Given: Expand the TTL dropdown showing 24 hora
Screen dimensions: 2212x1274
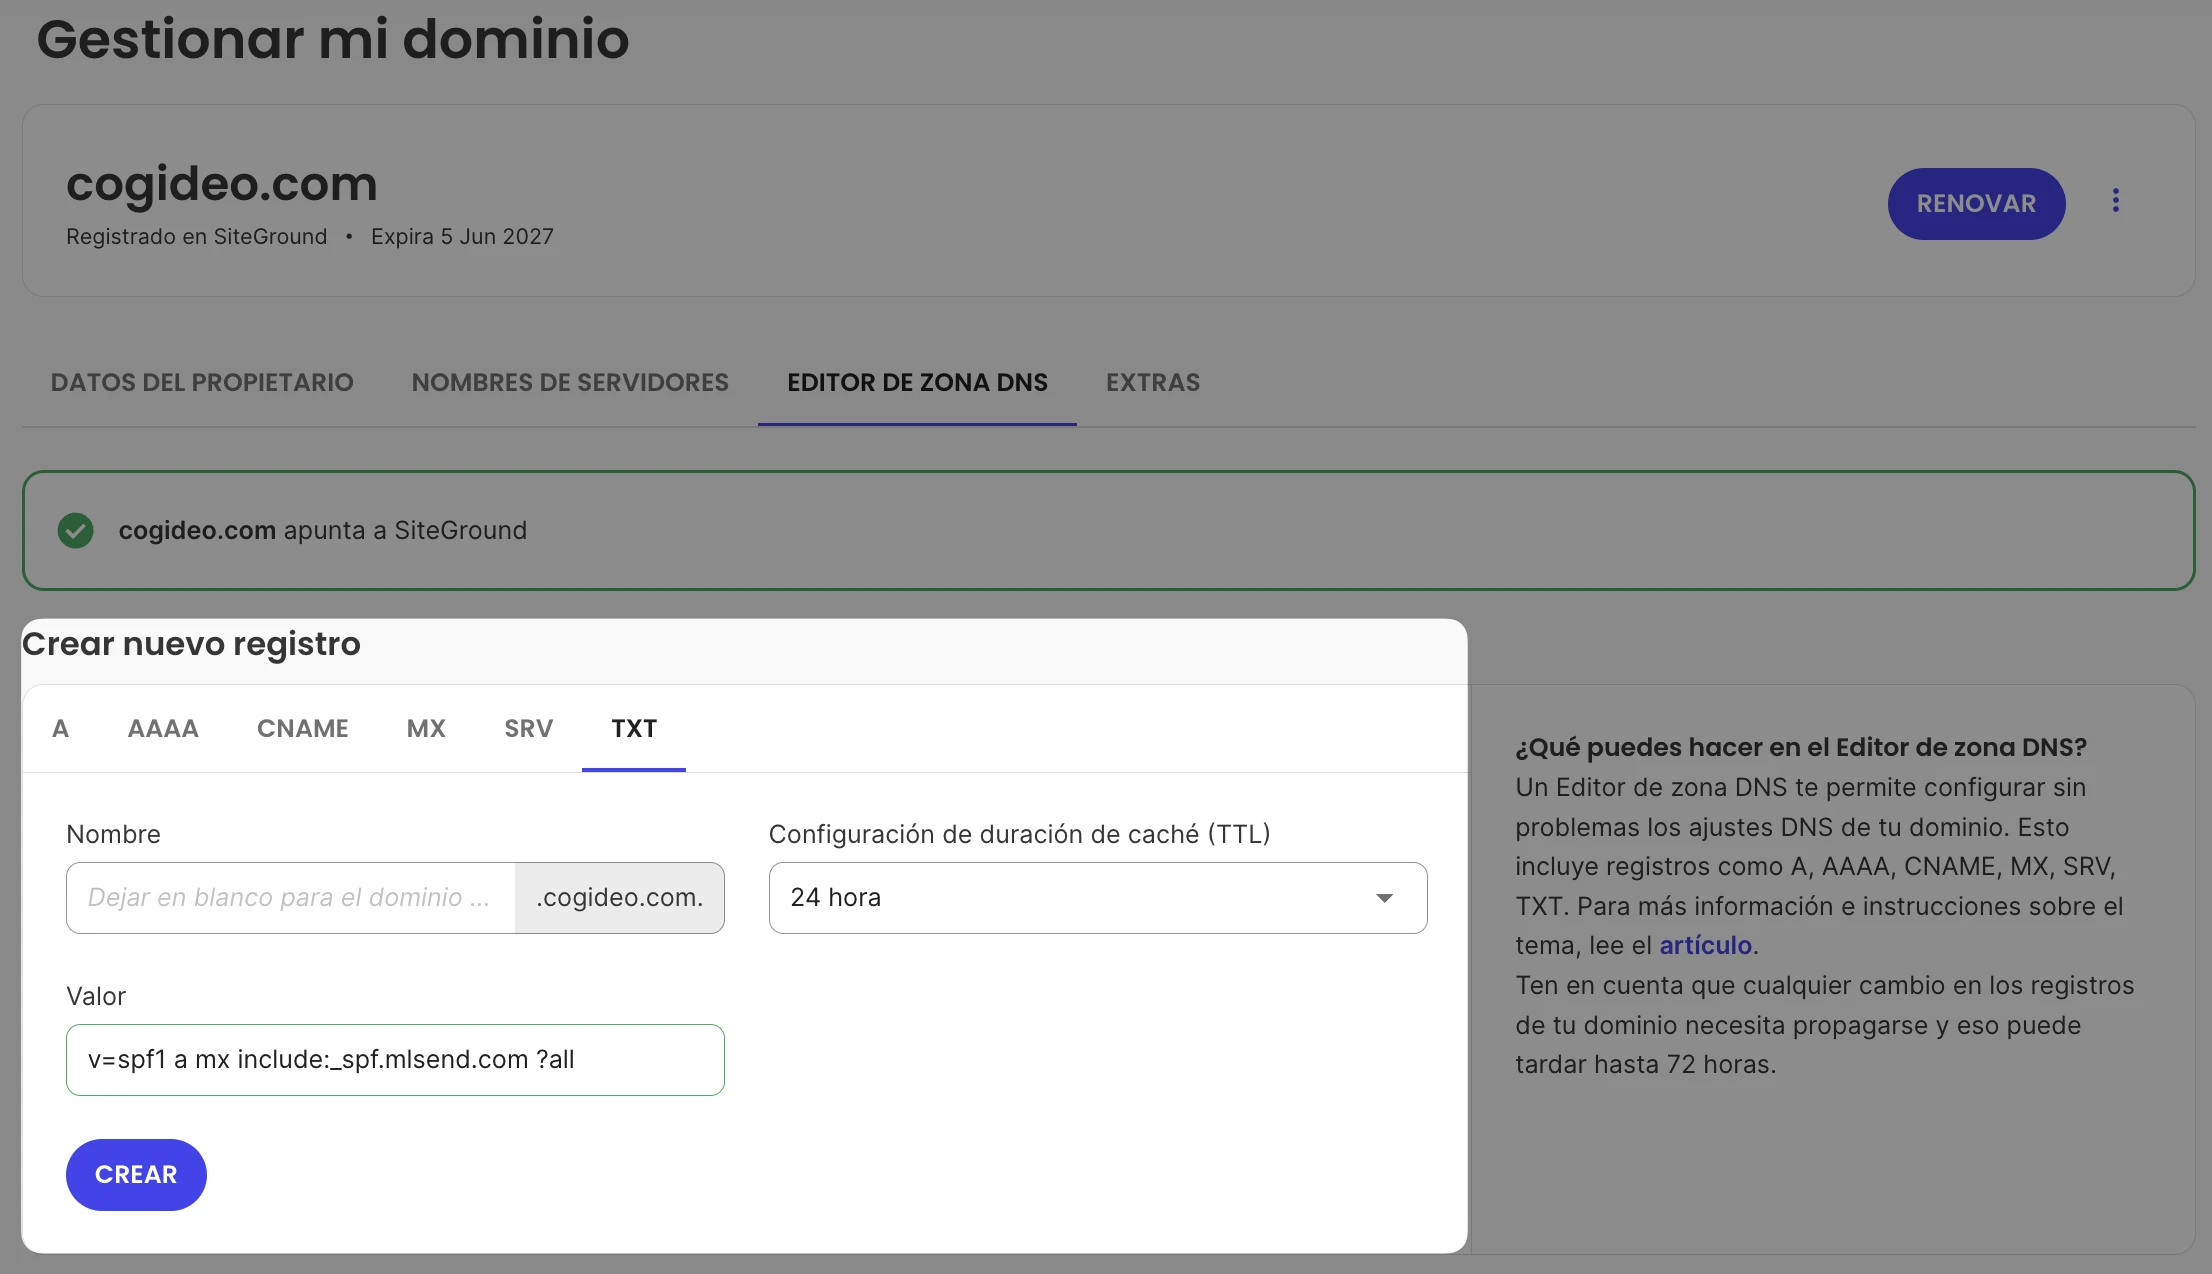Looking at the screenshot, I should tap(1098, 898).
